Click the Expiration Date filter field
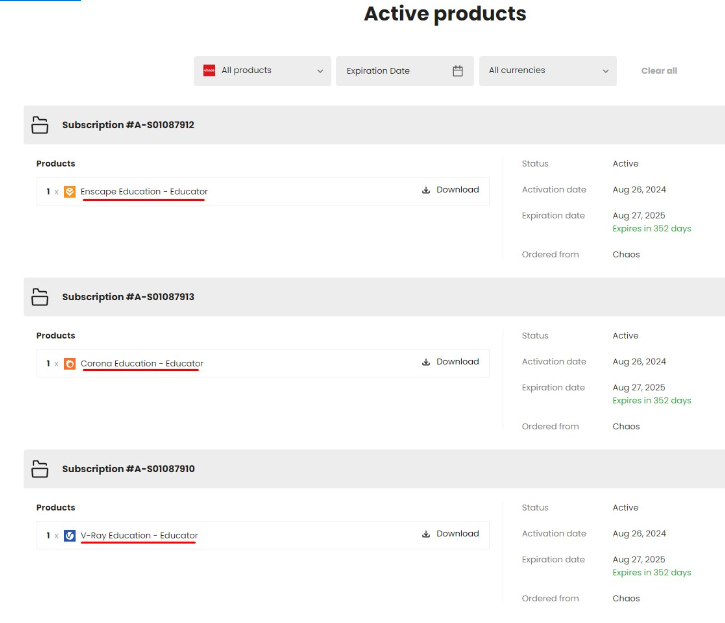Image resolution: width=725 pixels, height=623 pixels. [x=405, y=71]
